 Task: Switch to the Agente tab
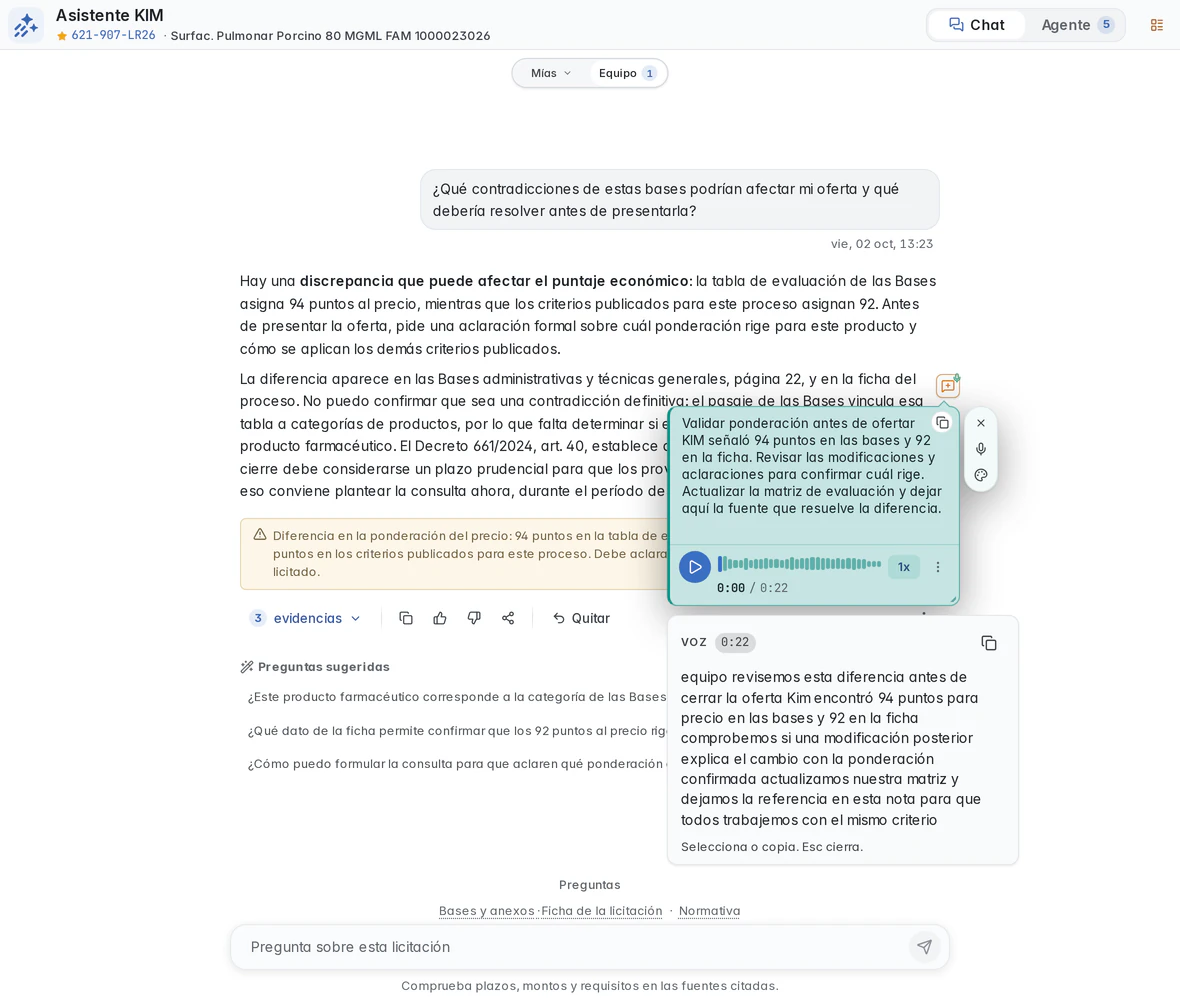[1076, 25]
